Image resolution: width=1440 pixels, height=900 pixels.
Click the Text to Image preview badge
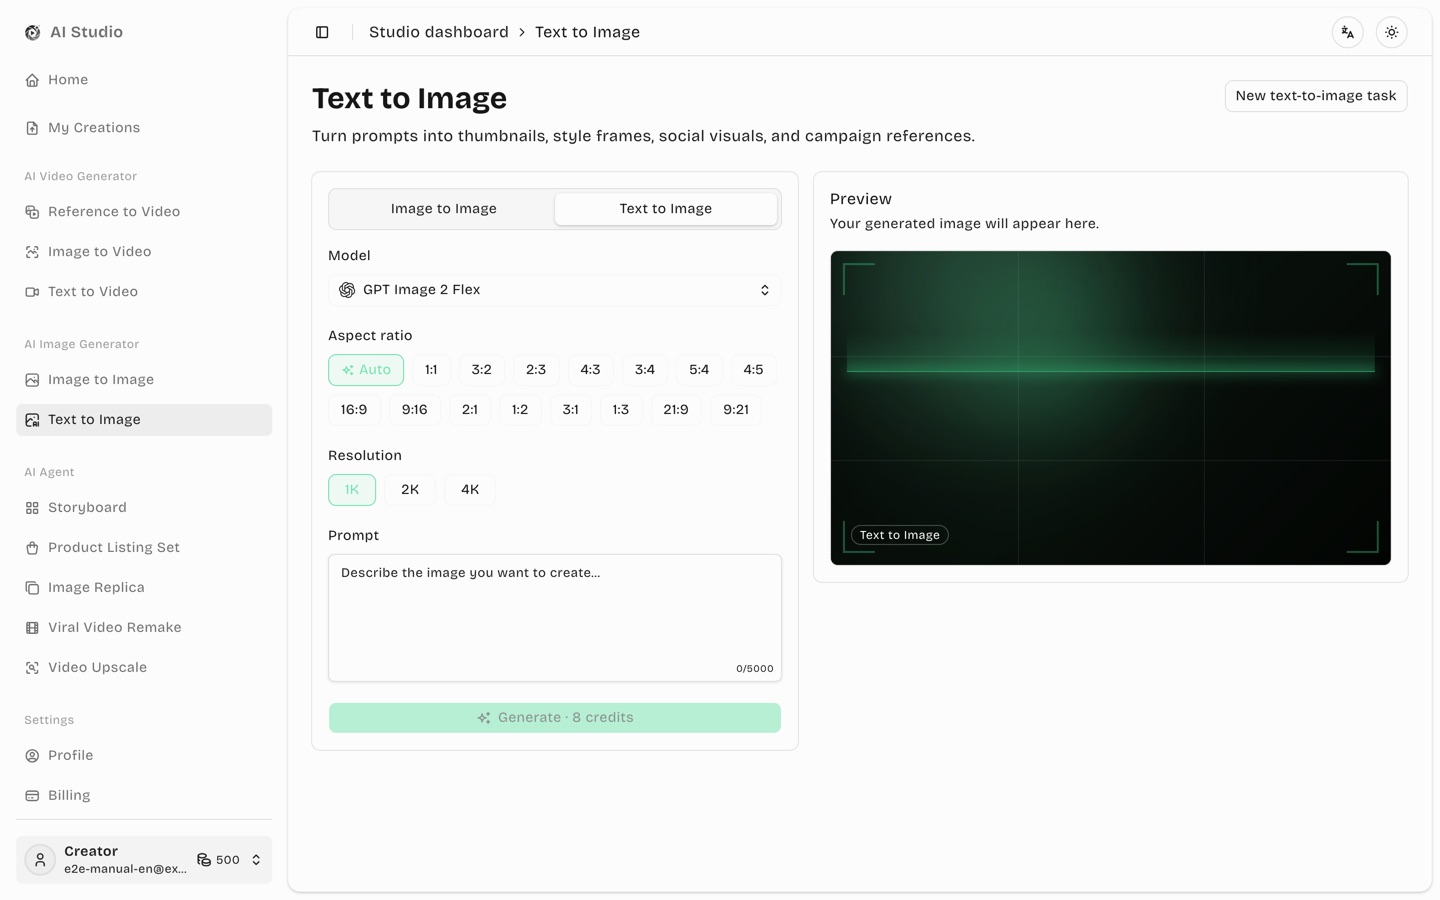900,535
